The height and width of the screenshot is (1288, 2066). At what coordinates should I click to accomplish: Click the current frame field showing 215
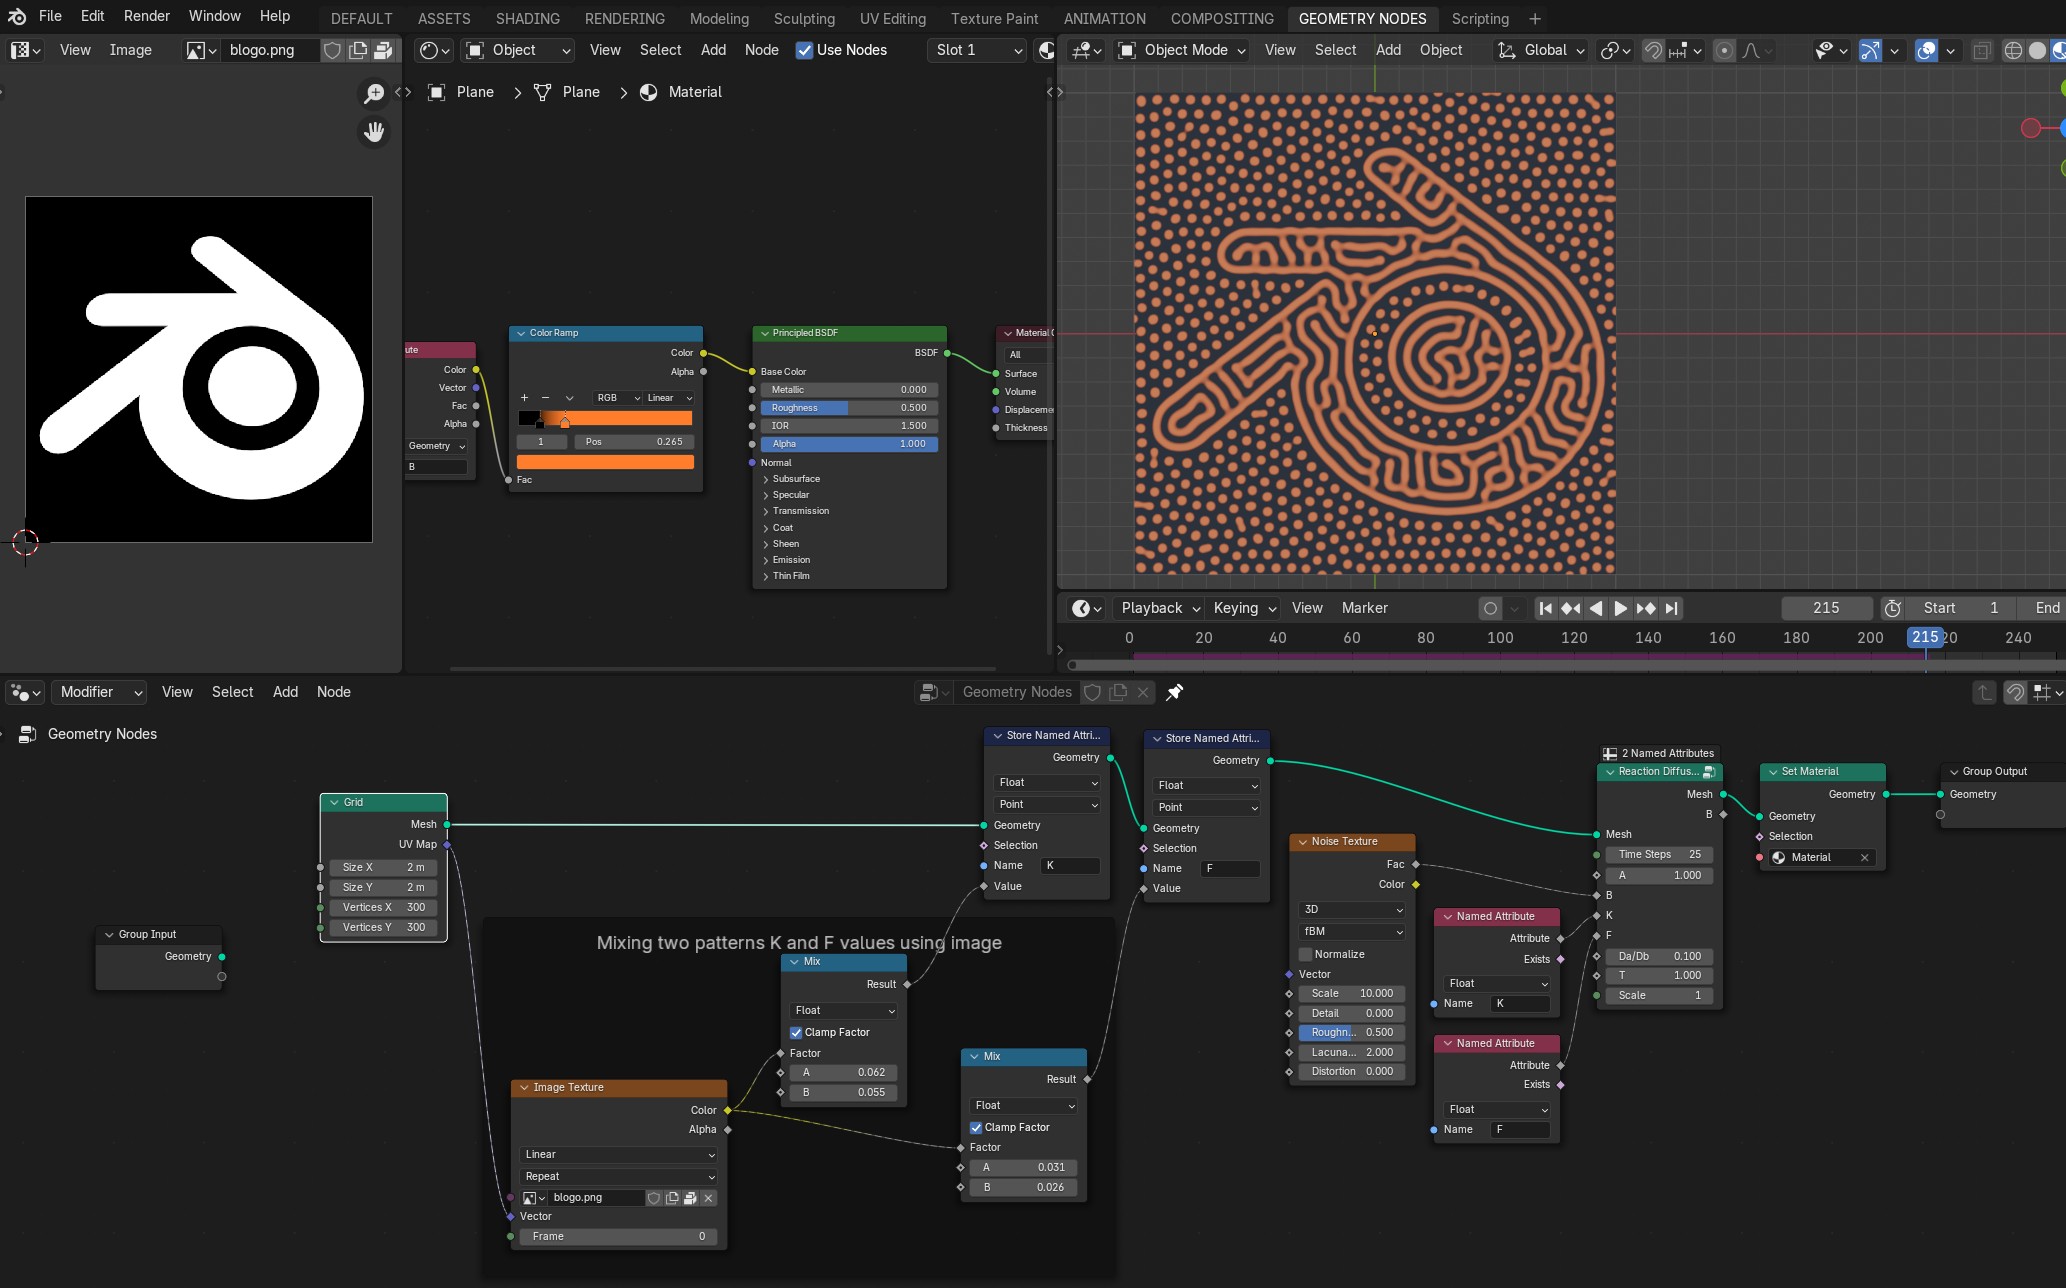pyautogui.click(x=1826, y=608)
